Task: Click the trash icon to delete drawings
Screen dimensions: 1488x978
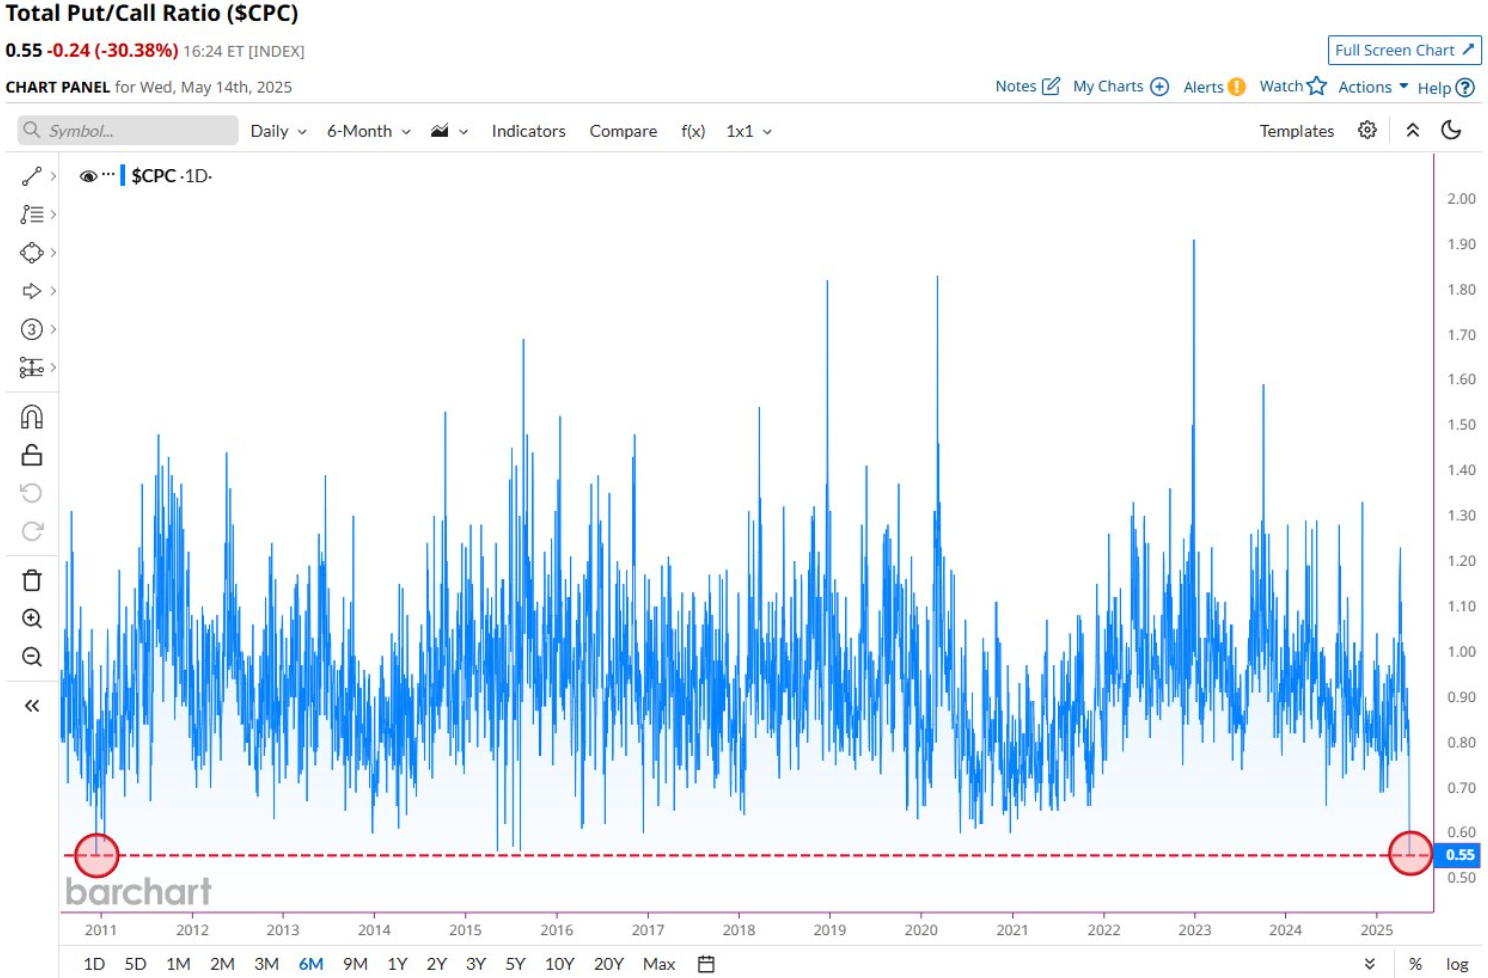Action: (x=31, y=580)
